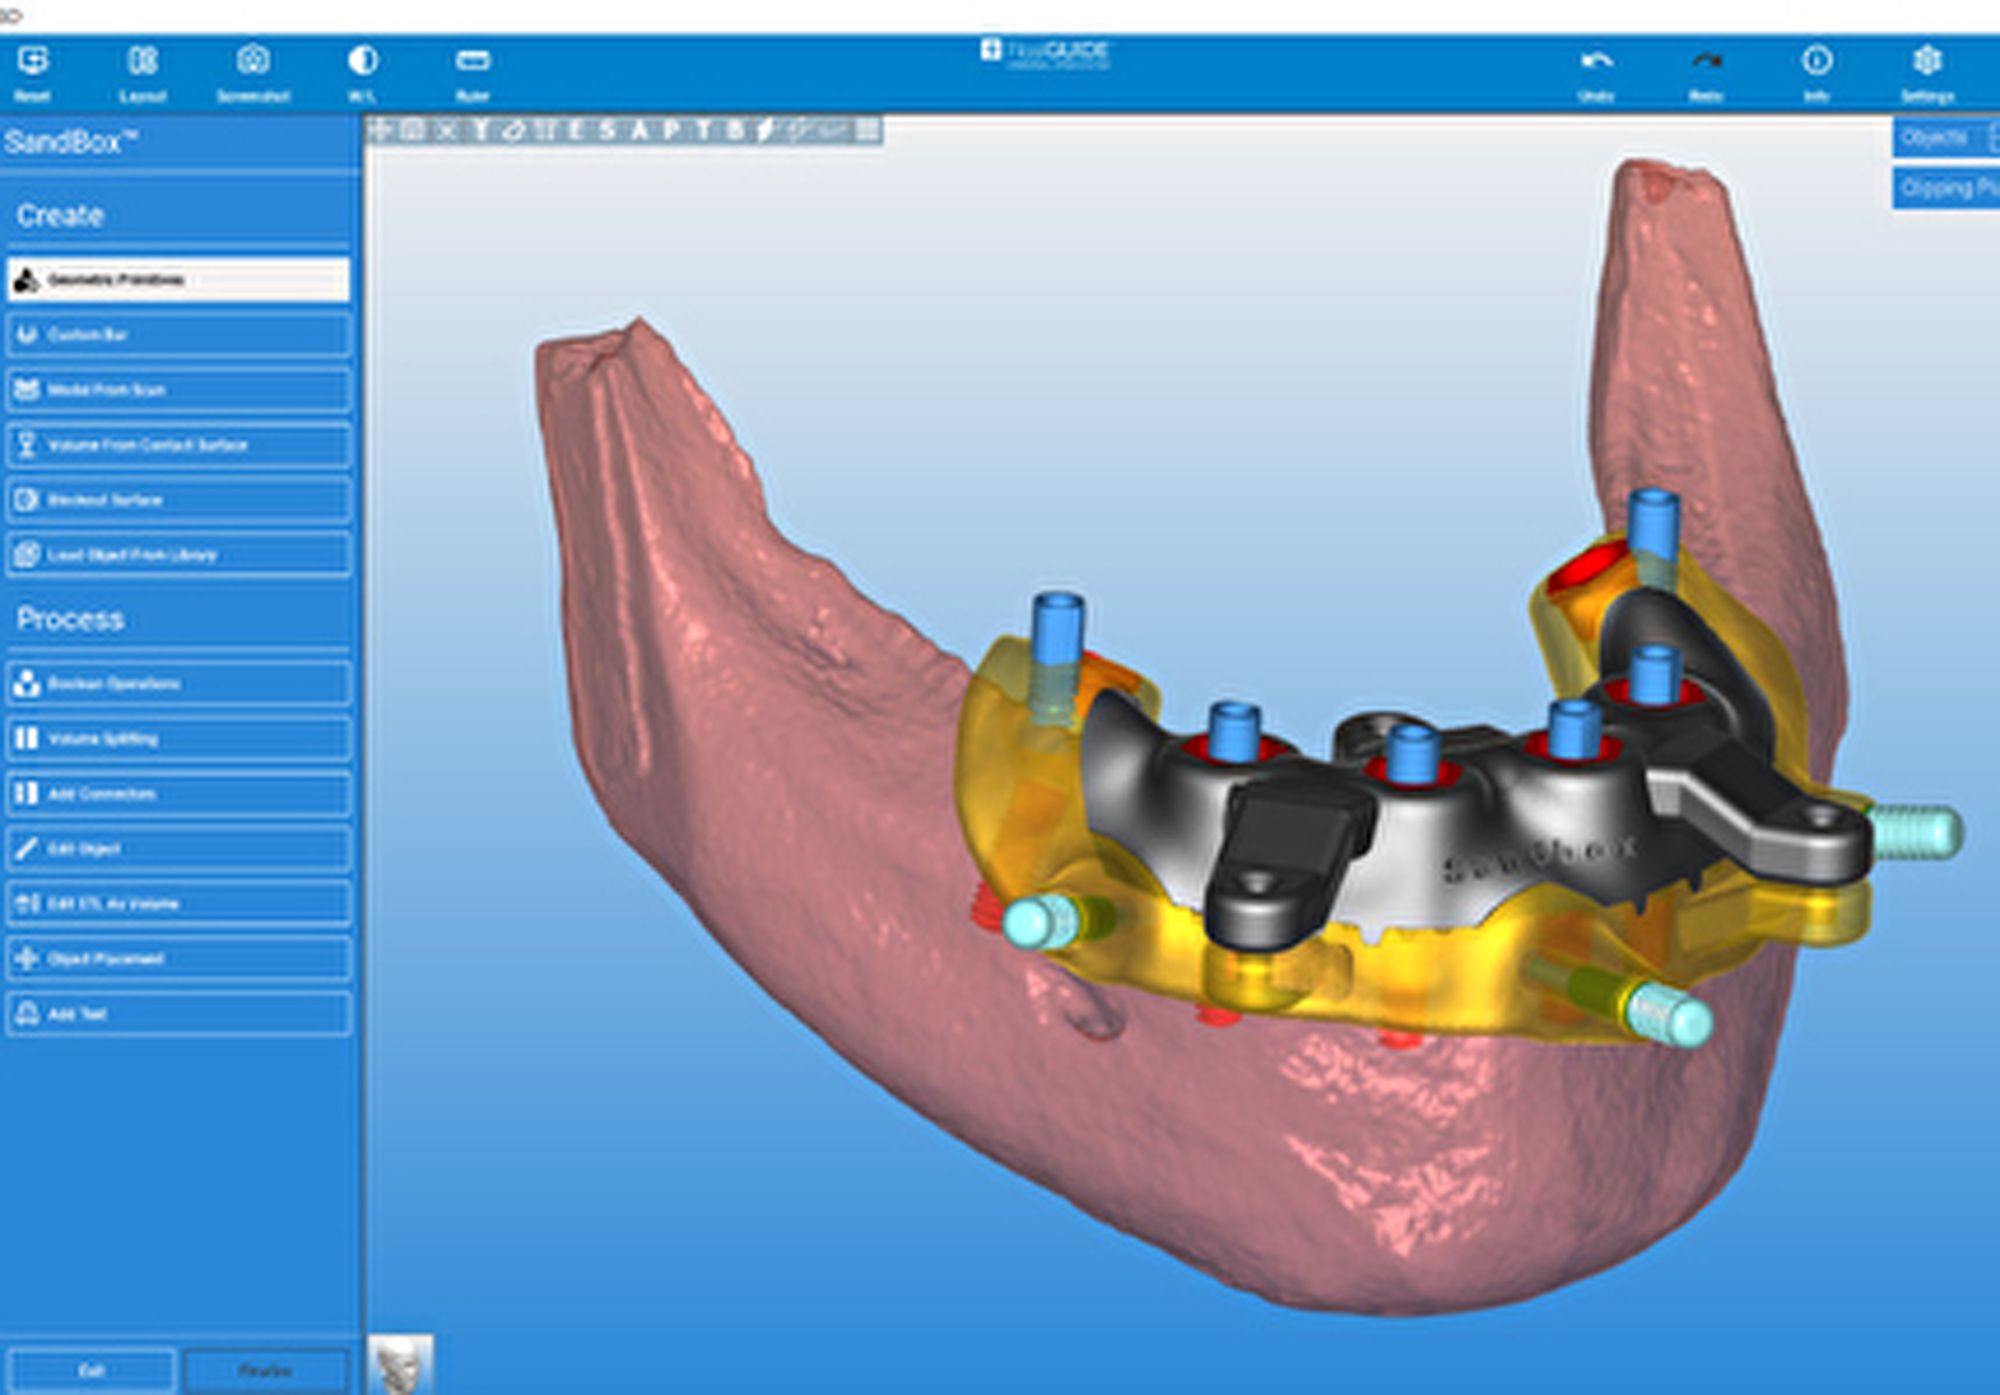
Task: Click Model From Scan
Action: click(178, 390)
